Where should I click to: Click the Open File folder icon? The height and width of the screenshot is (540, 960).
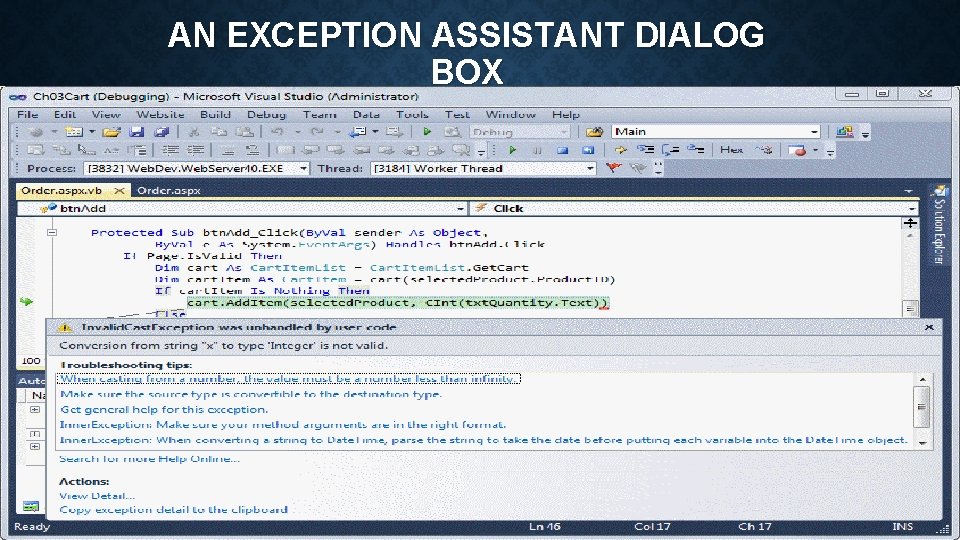[111, 132]
